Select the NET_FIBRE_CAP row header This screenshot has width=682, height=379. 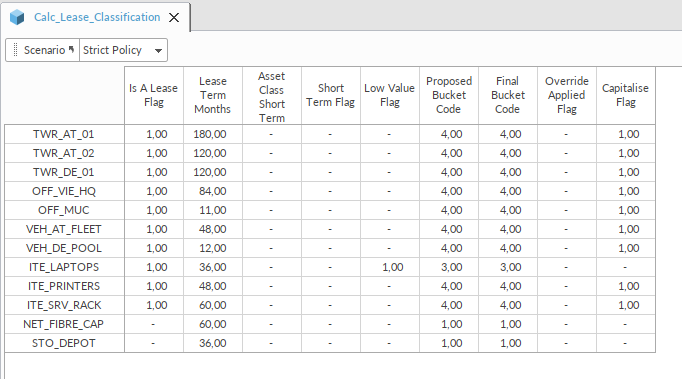(64, 324)
